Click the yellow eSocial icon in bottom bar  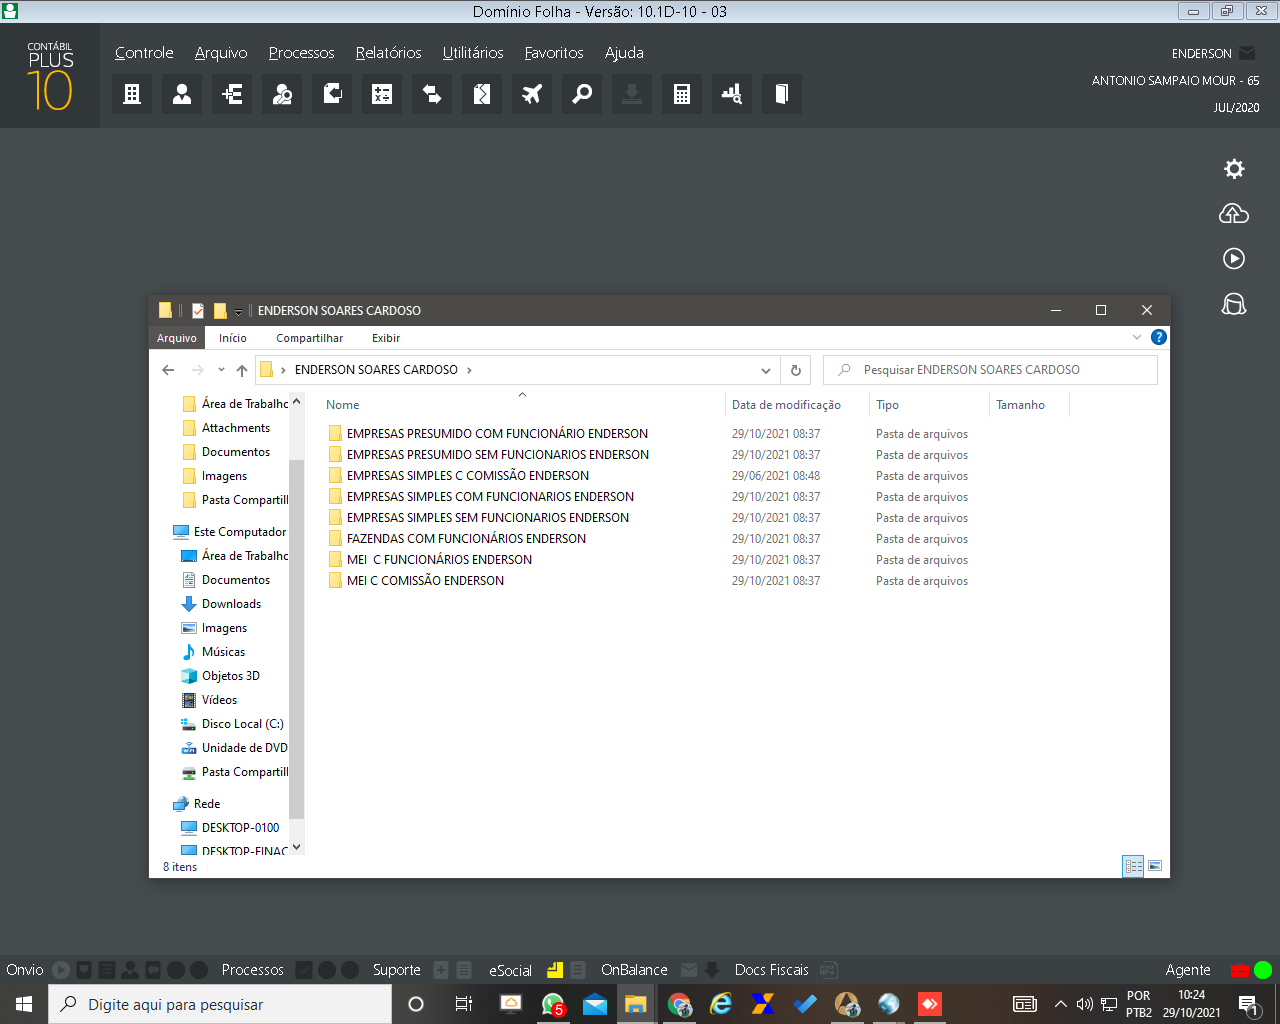pos(555,970)
